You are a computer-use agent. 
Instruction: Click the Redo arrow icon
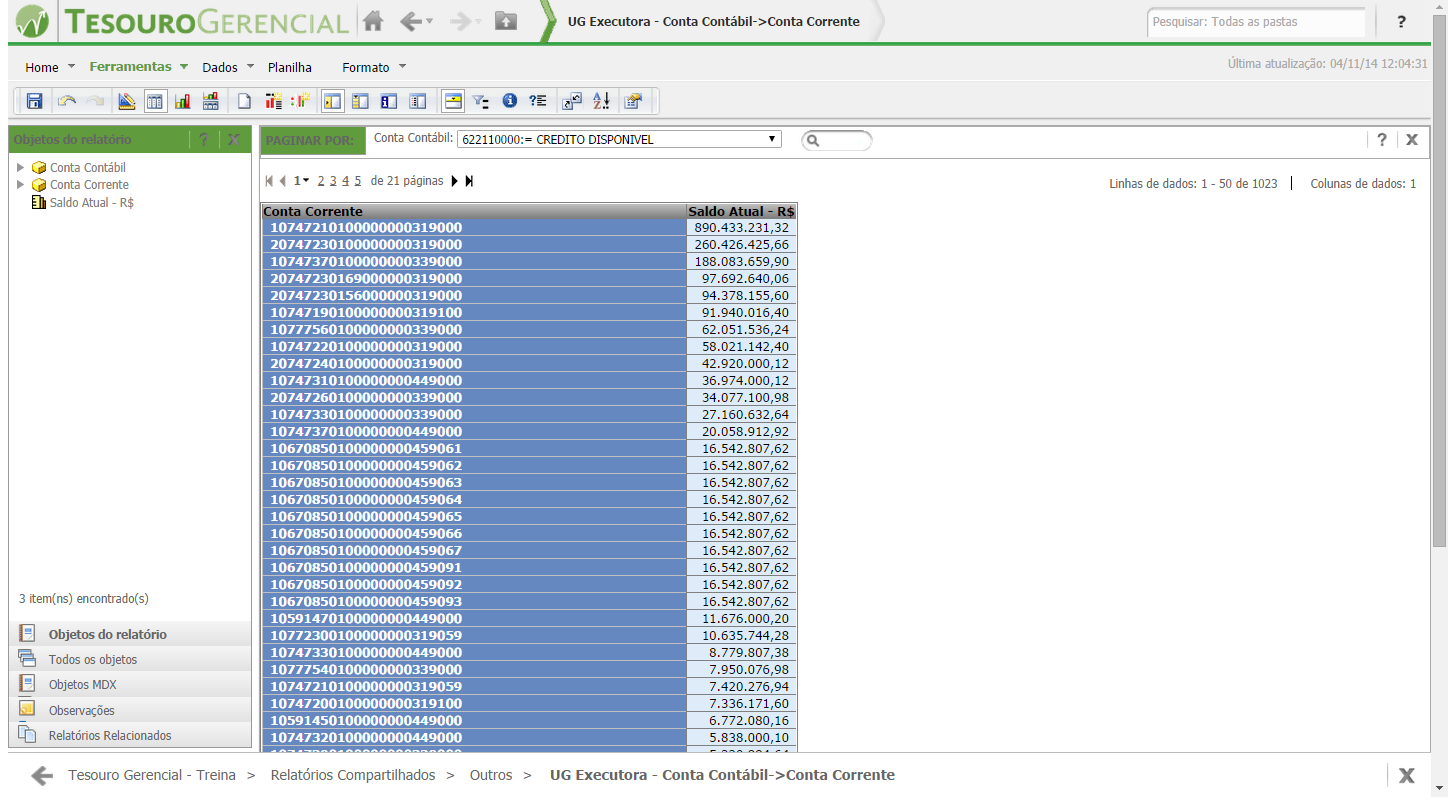[95, 101]
